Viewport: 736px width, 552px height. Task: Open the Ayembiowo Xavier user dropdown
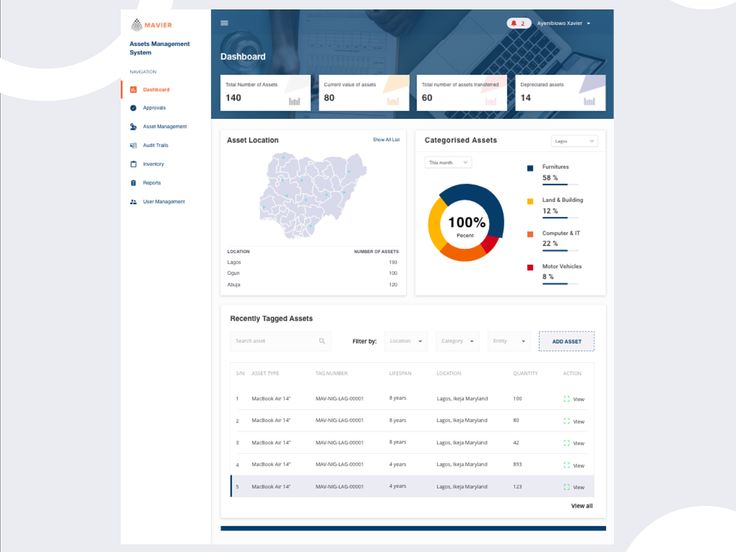[564, 23]
